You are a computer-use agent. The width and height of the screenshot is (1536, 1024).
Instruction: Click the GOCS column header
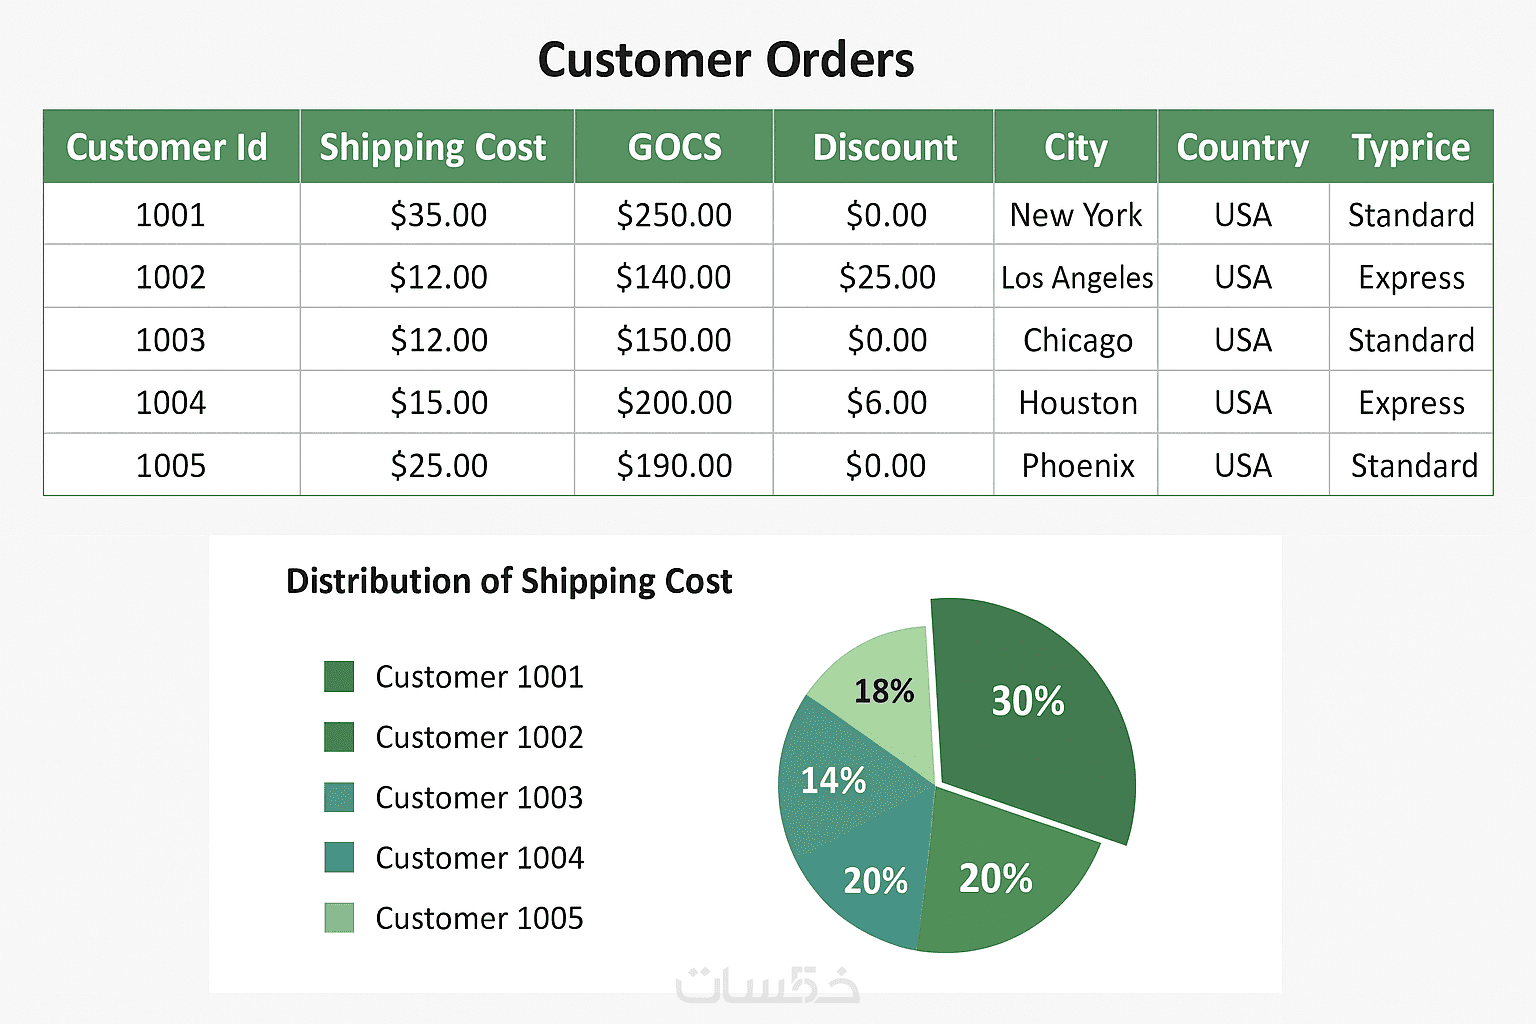(674, 147)
